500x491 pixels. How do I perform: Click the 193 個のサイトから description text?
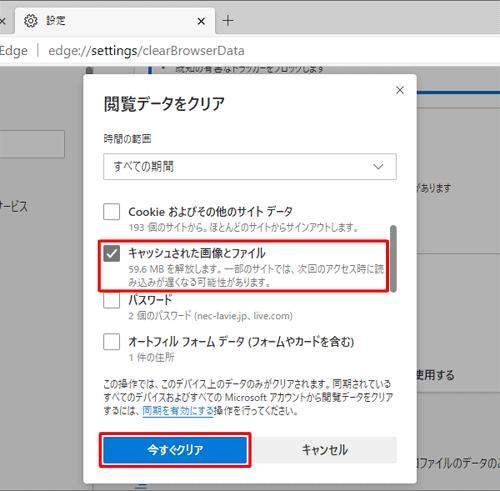pos(244,227)
